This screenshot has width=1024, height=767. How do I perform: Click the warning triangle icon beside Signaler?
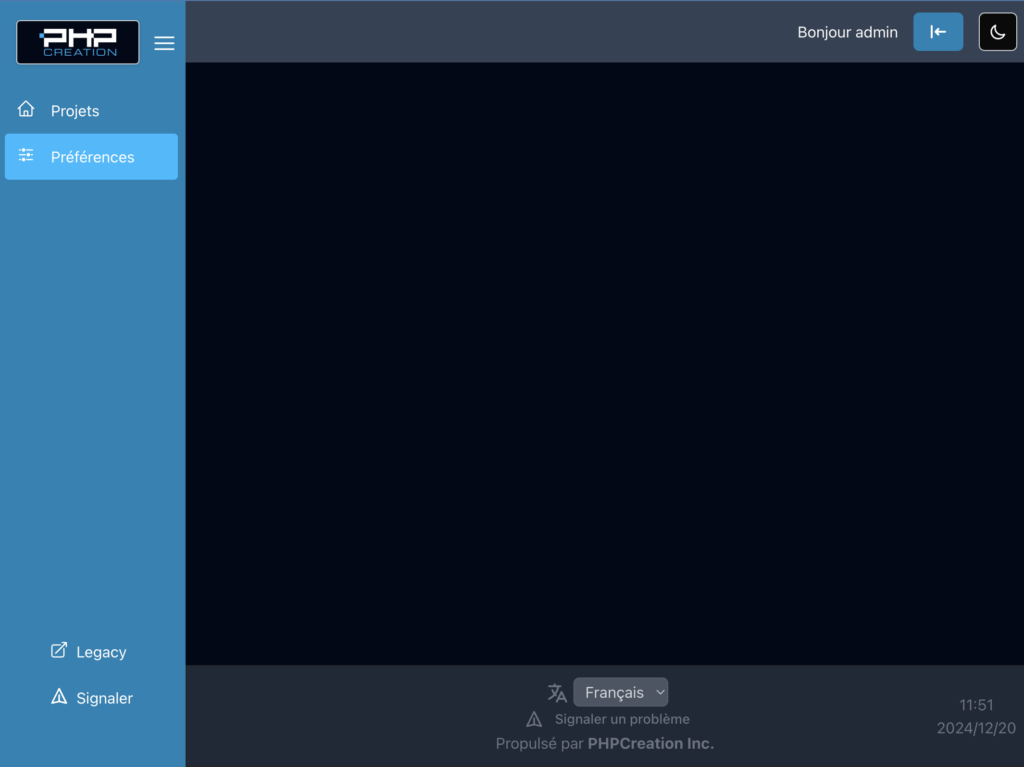pos(59,697)
